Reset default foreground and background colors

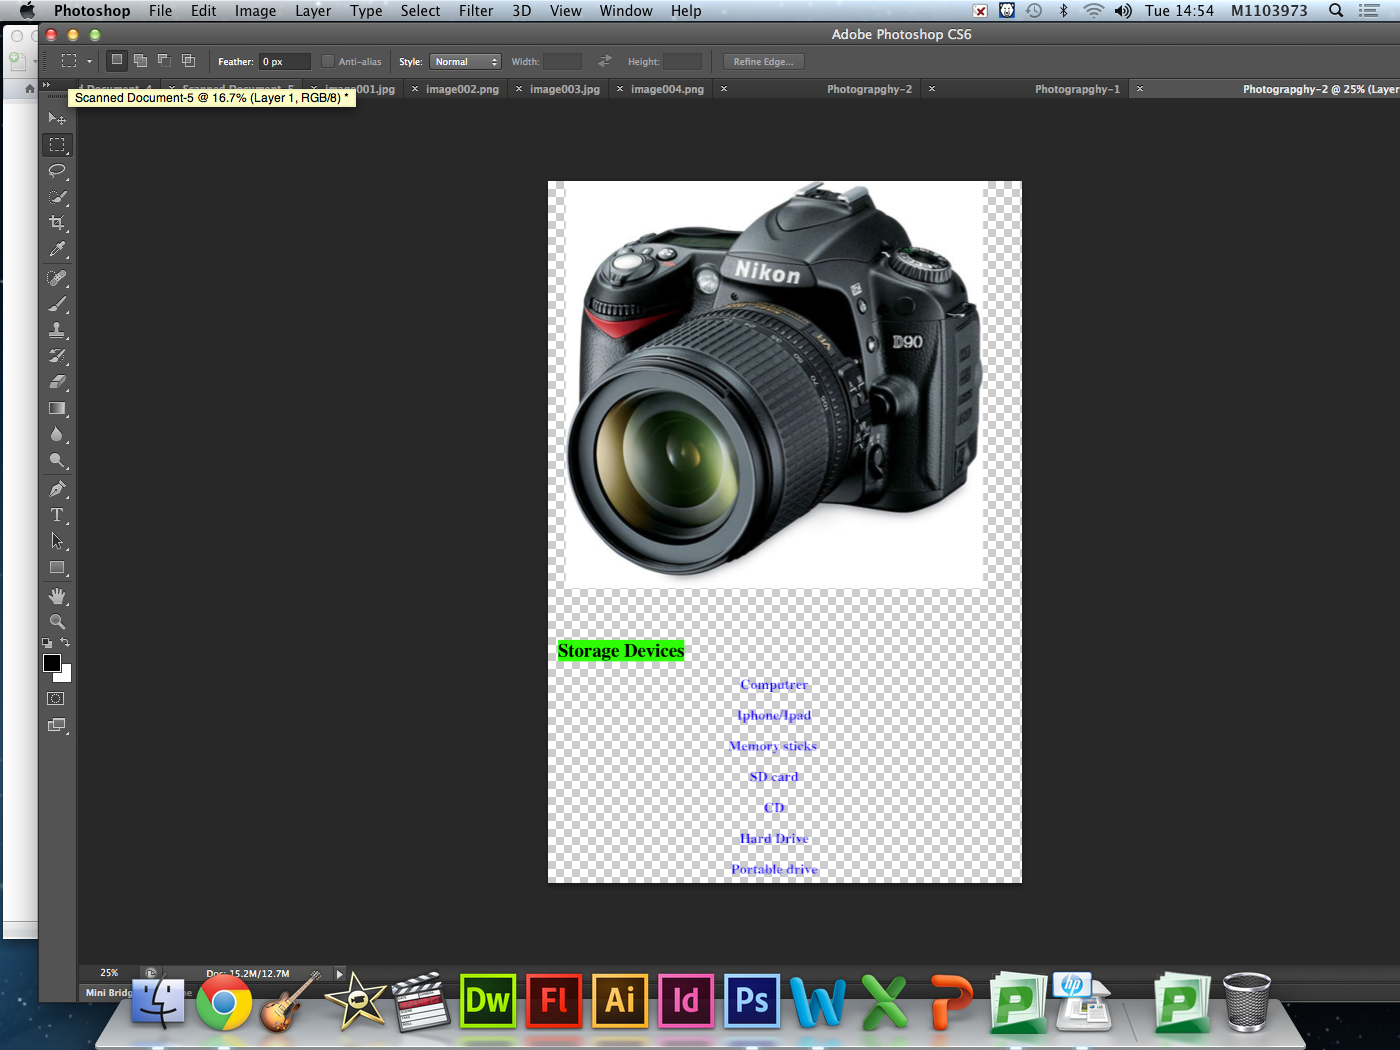(x=47, y=643)
